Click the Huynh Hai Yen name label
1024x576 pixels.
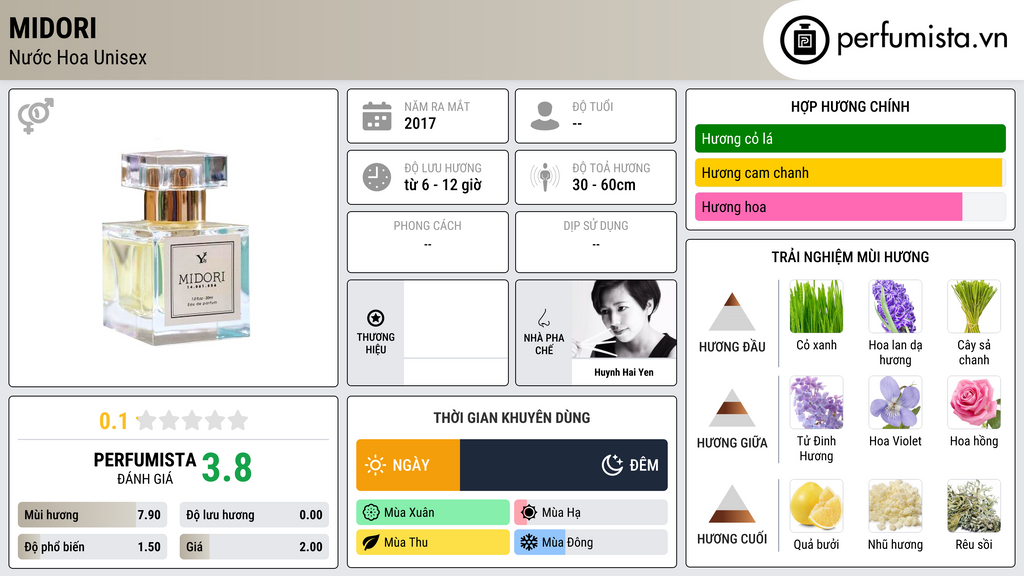[624, 372]
